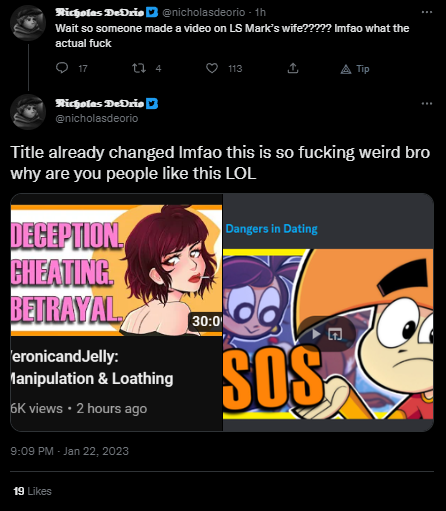Viewport: 446px width, 511px height.
Task: Open the three-dot menu of the first tweet
Action: [x=427, y=12]
